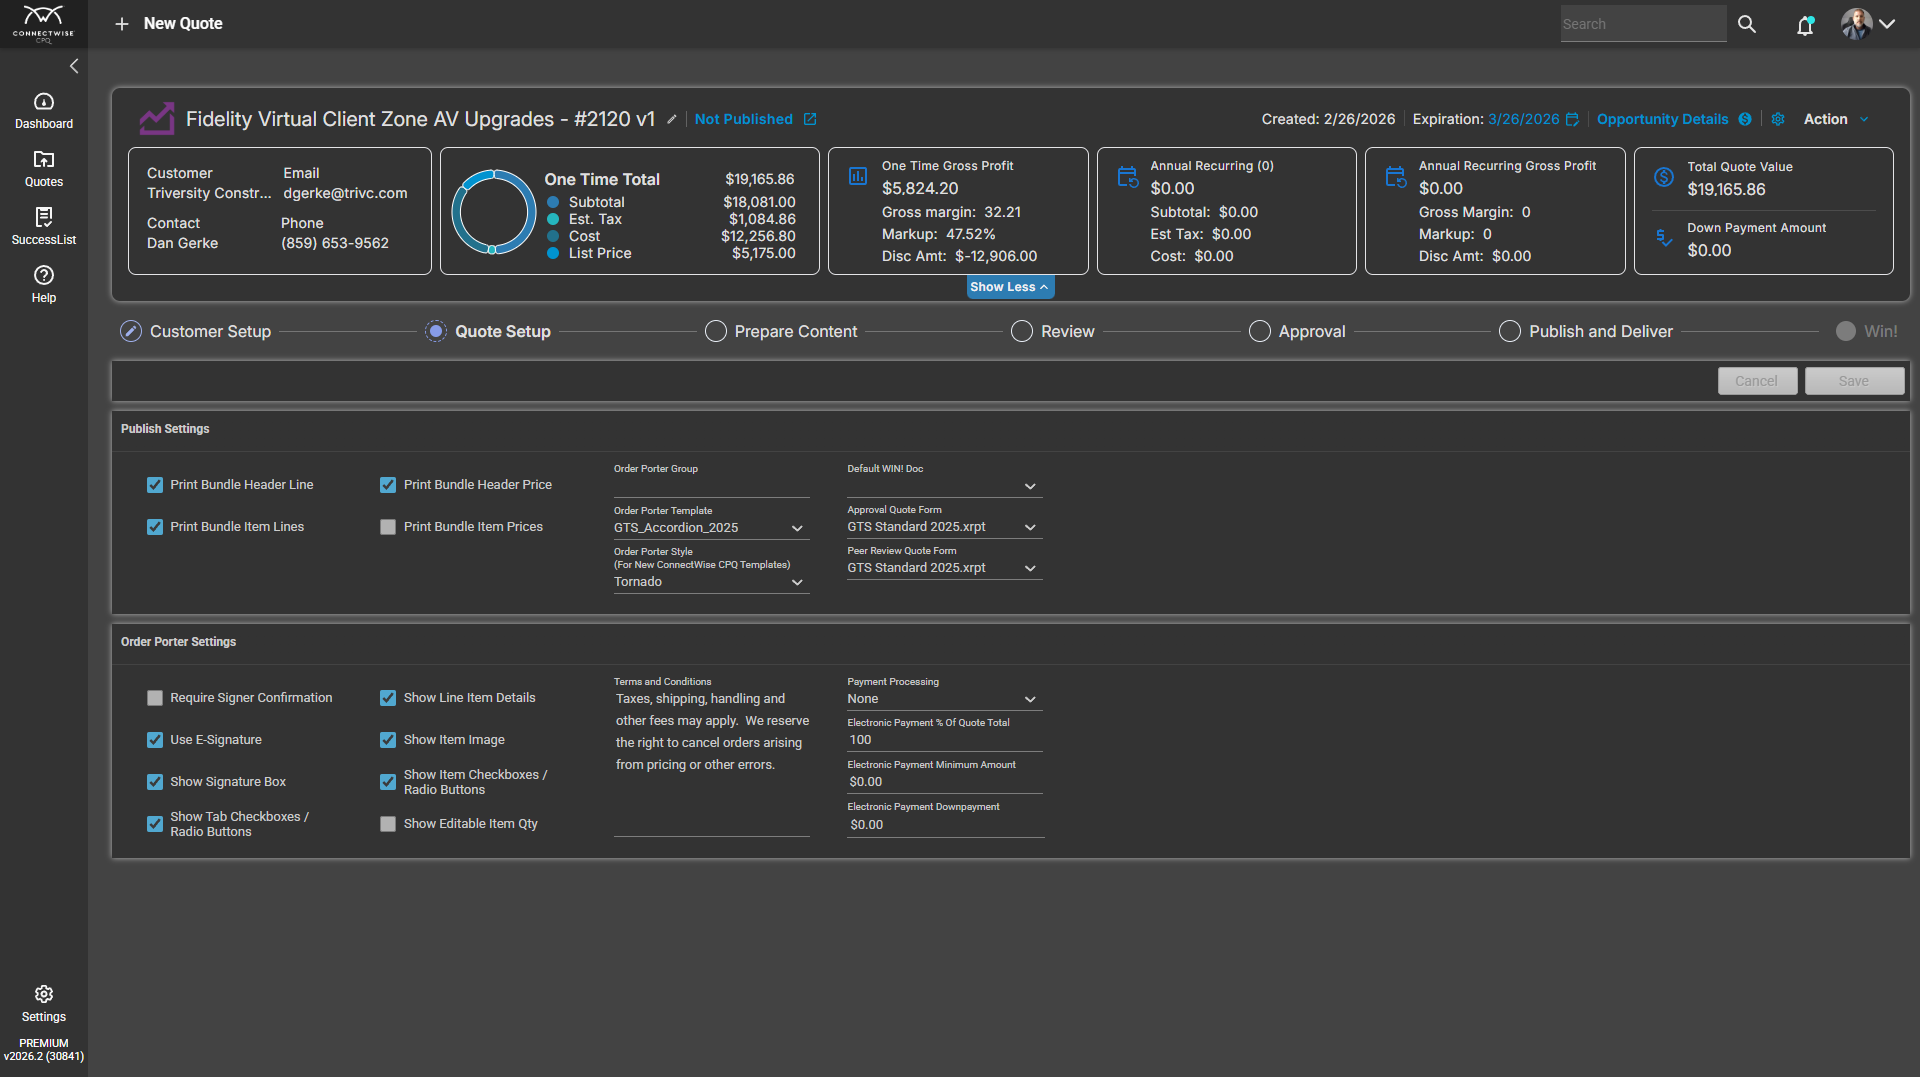Open the Action dropdown menu
This screenshot has width=1920, height=1077.
[1836, 119]
